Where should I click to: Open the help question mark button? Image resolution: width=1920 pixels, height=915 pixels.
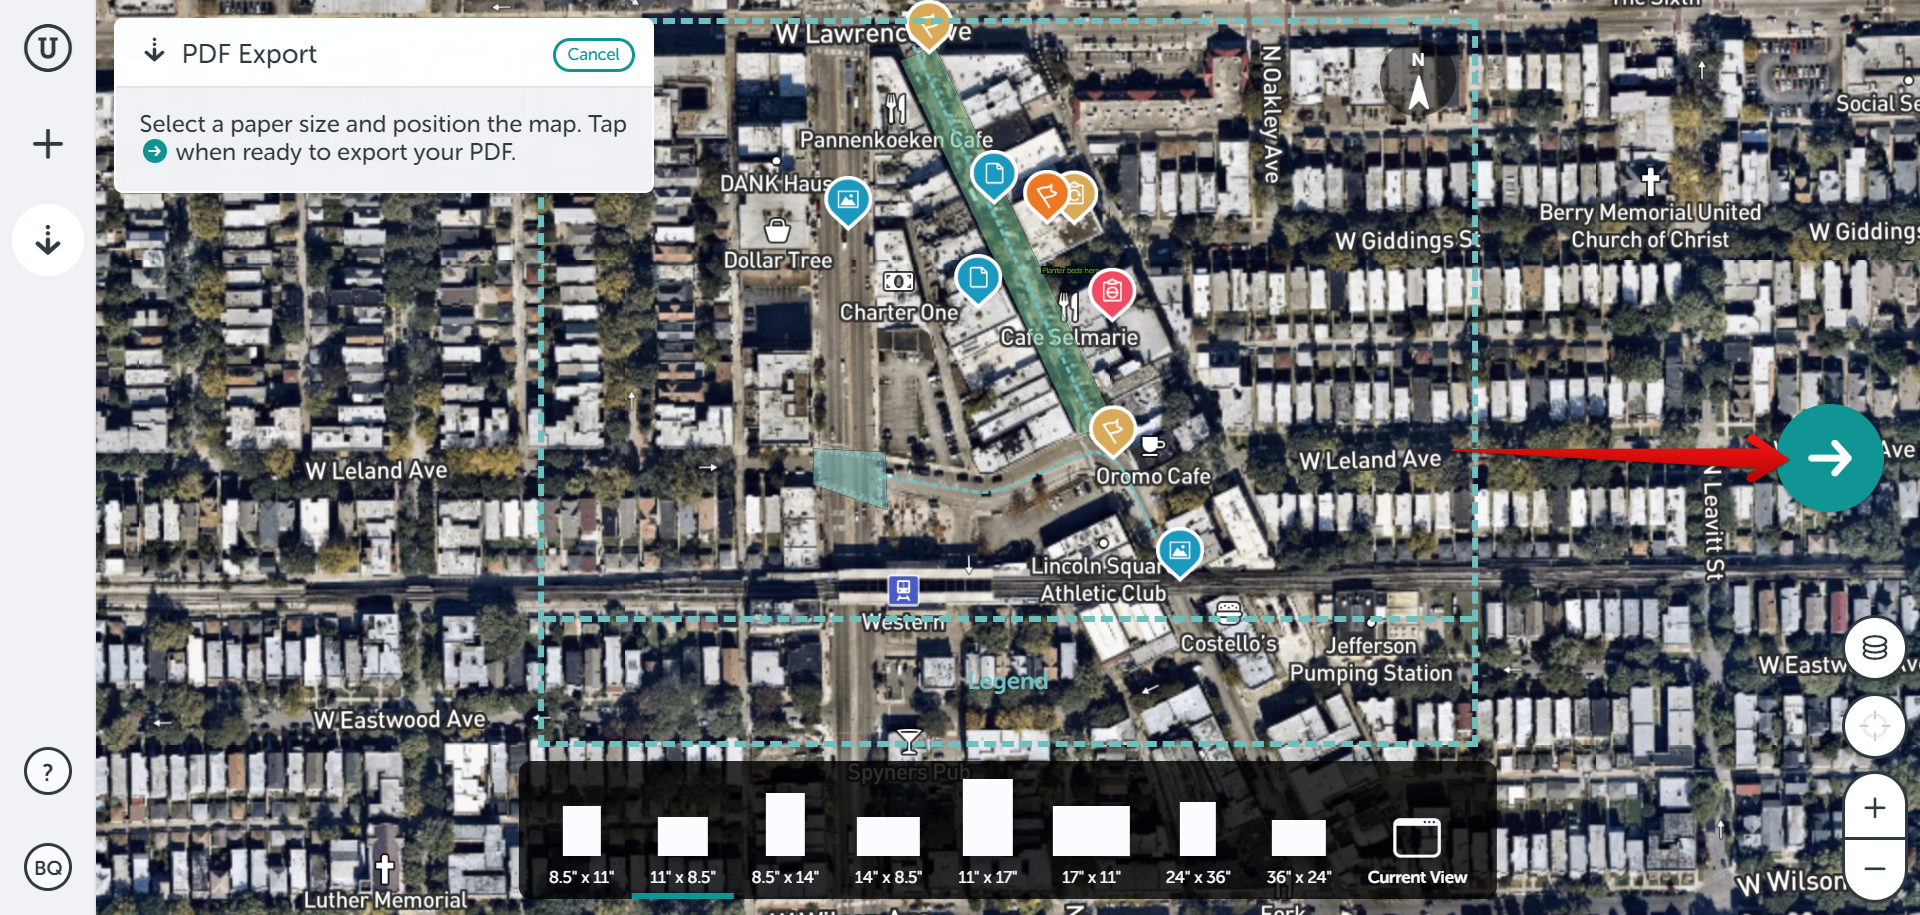click(48, 771)
